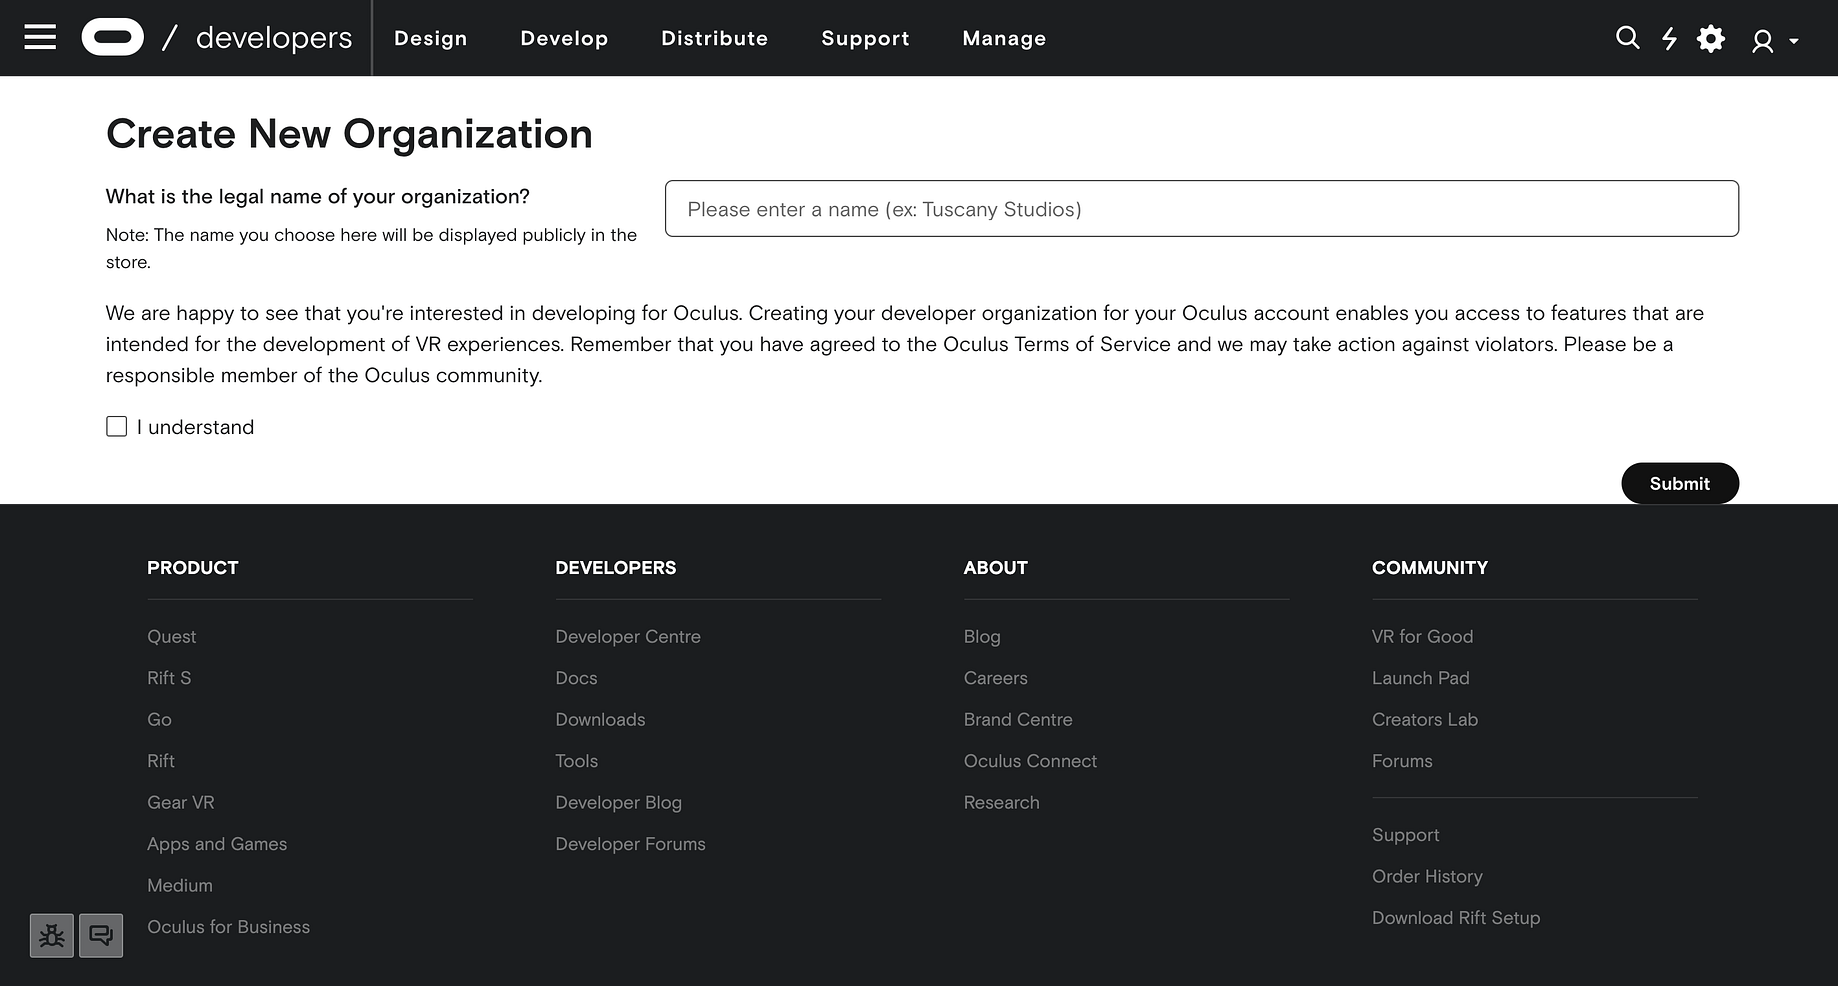Open the Oculus Connect link
The image size is (1838, 986).
tap(1031, 761)
